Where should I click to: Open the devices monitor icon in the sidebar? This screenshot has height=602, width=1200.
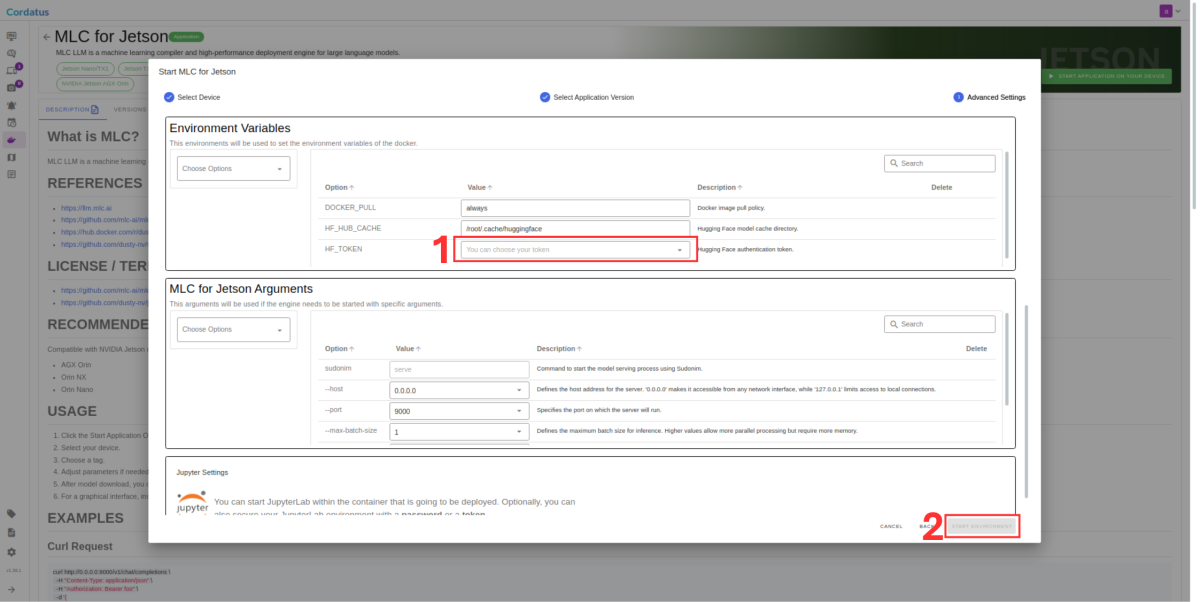tap(12, 36)
